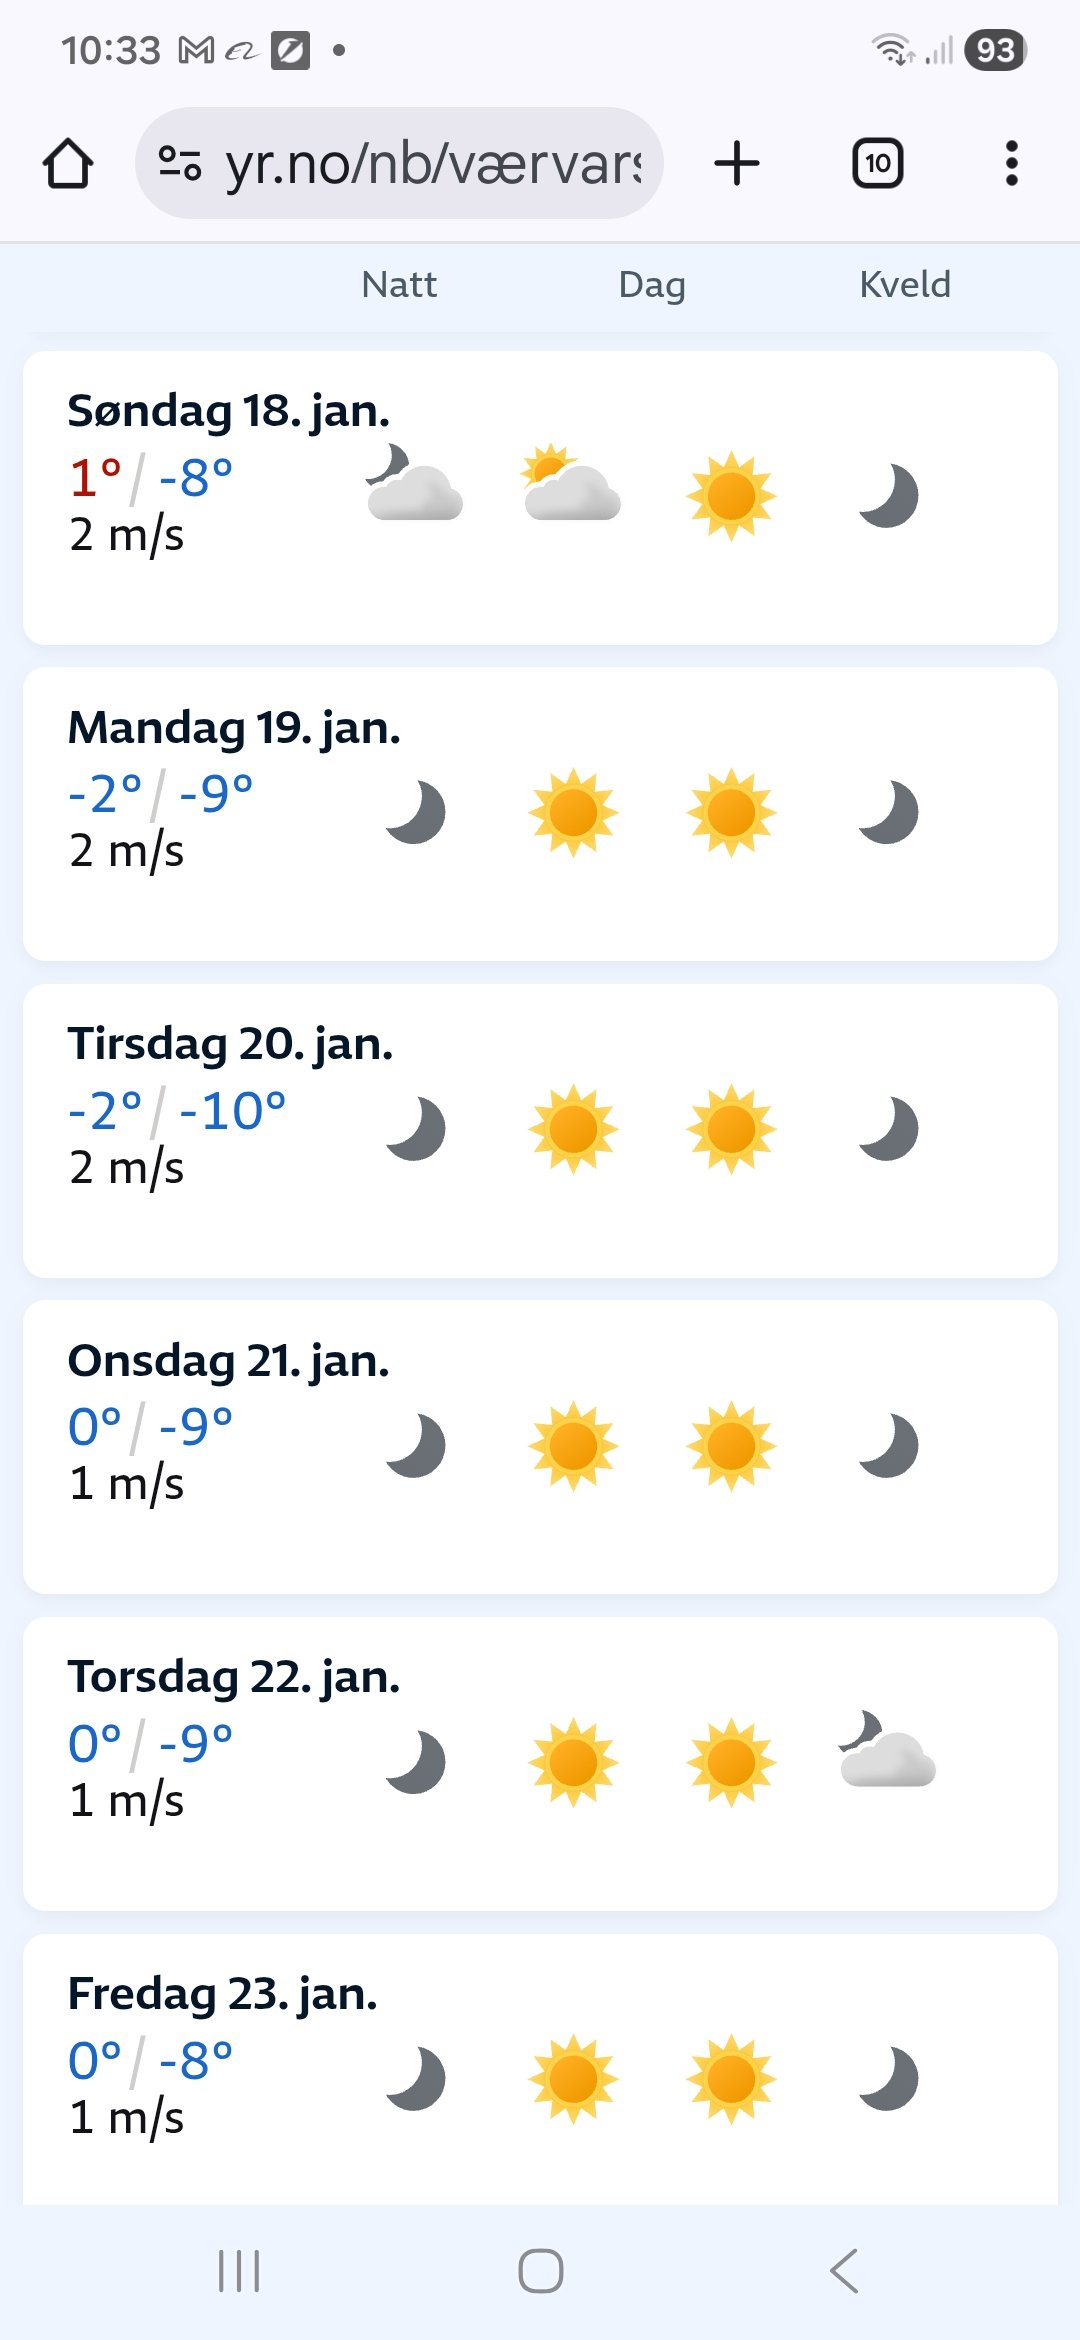Screen dimensions: 1080x2340
Task: Tap Mandag first sun icon
Action: click(x=573, y=813)
